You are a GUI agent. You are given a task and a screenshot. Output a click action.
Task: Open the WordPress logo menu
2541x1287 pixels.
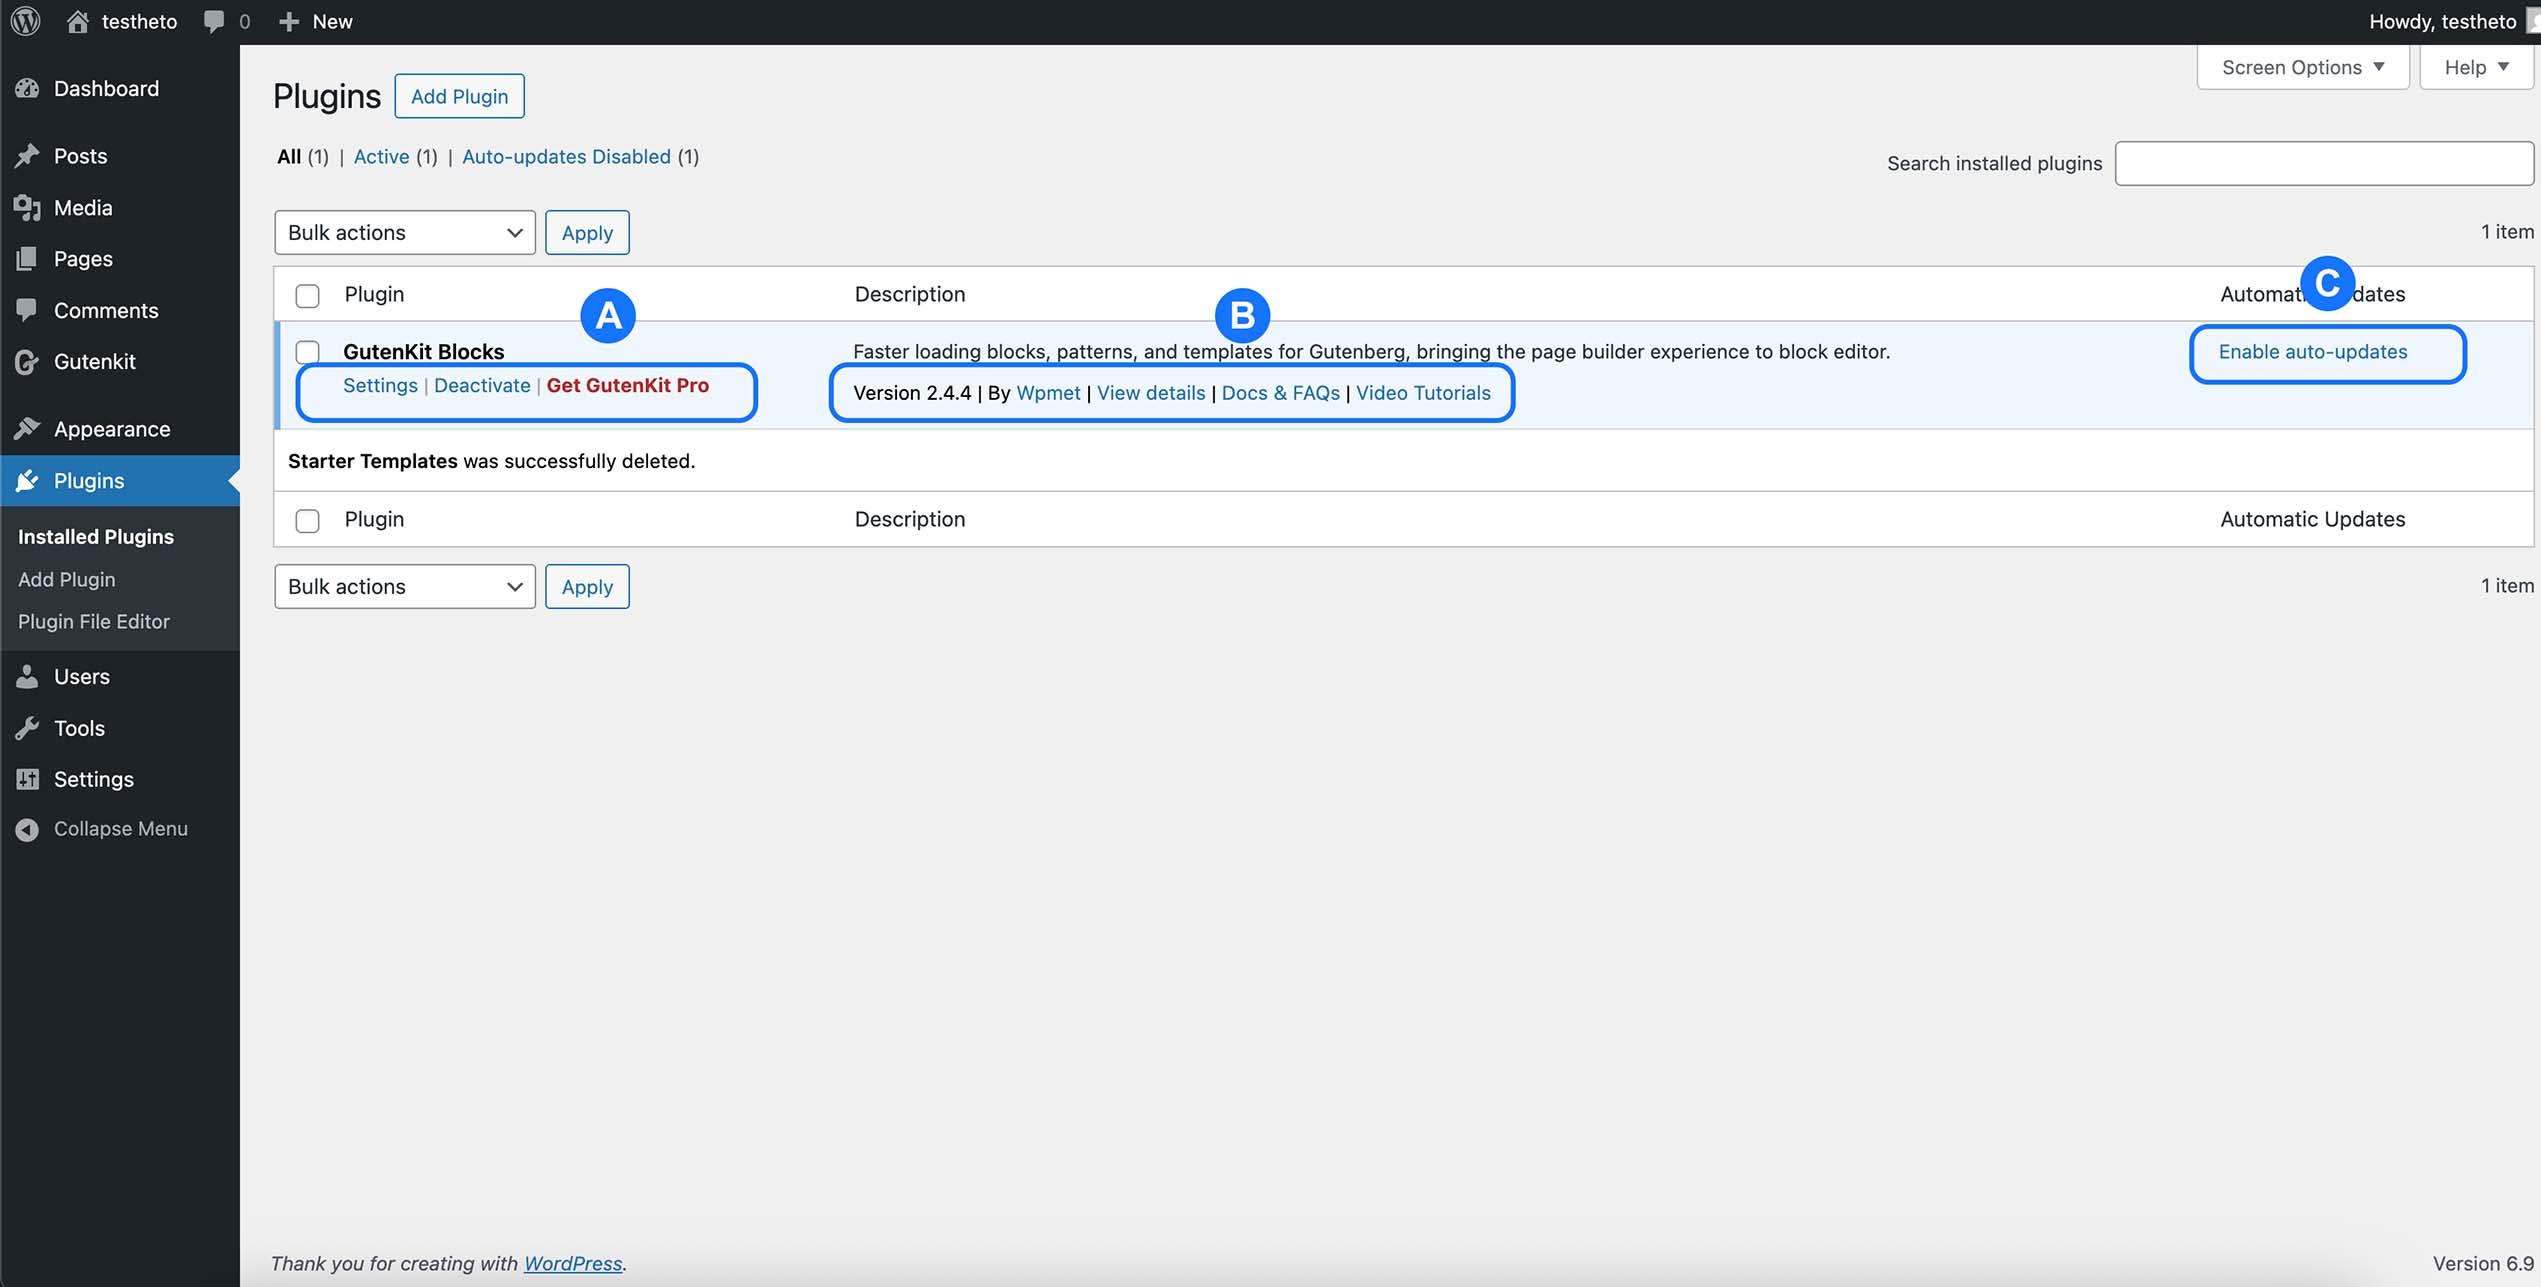coord(24,20)
